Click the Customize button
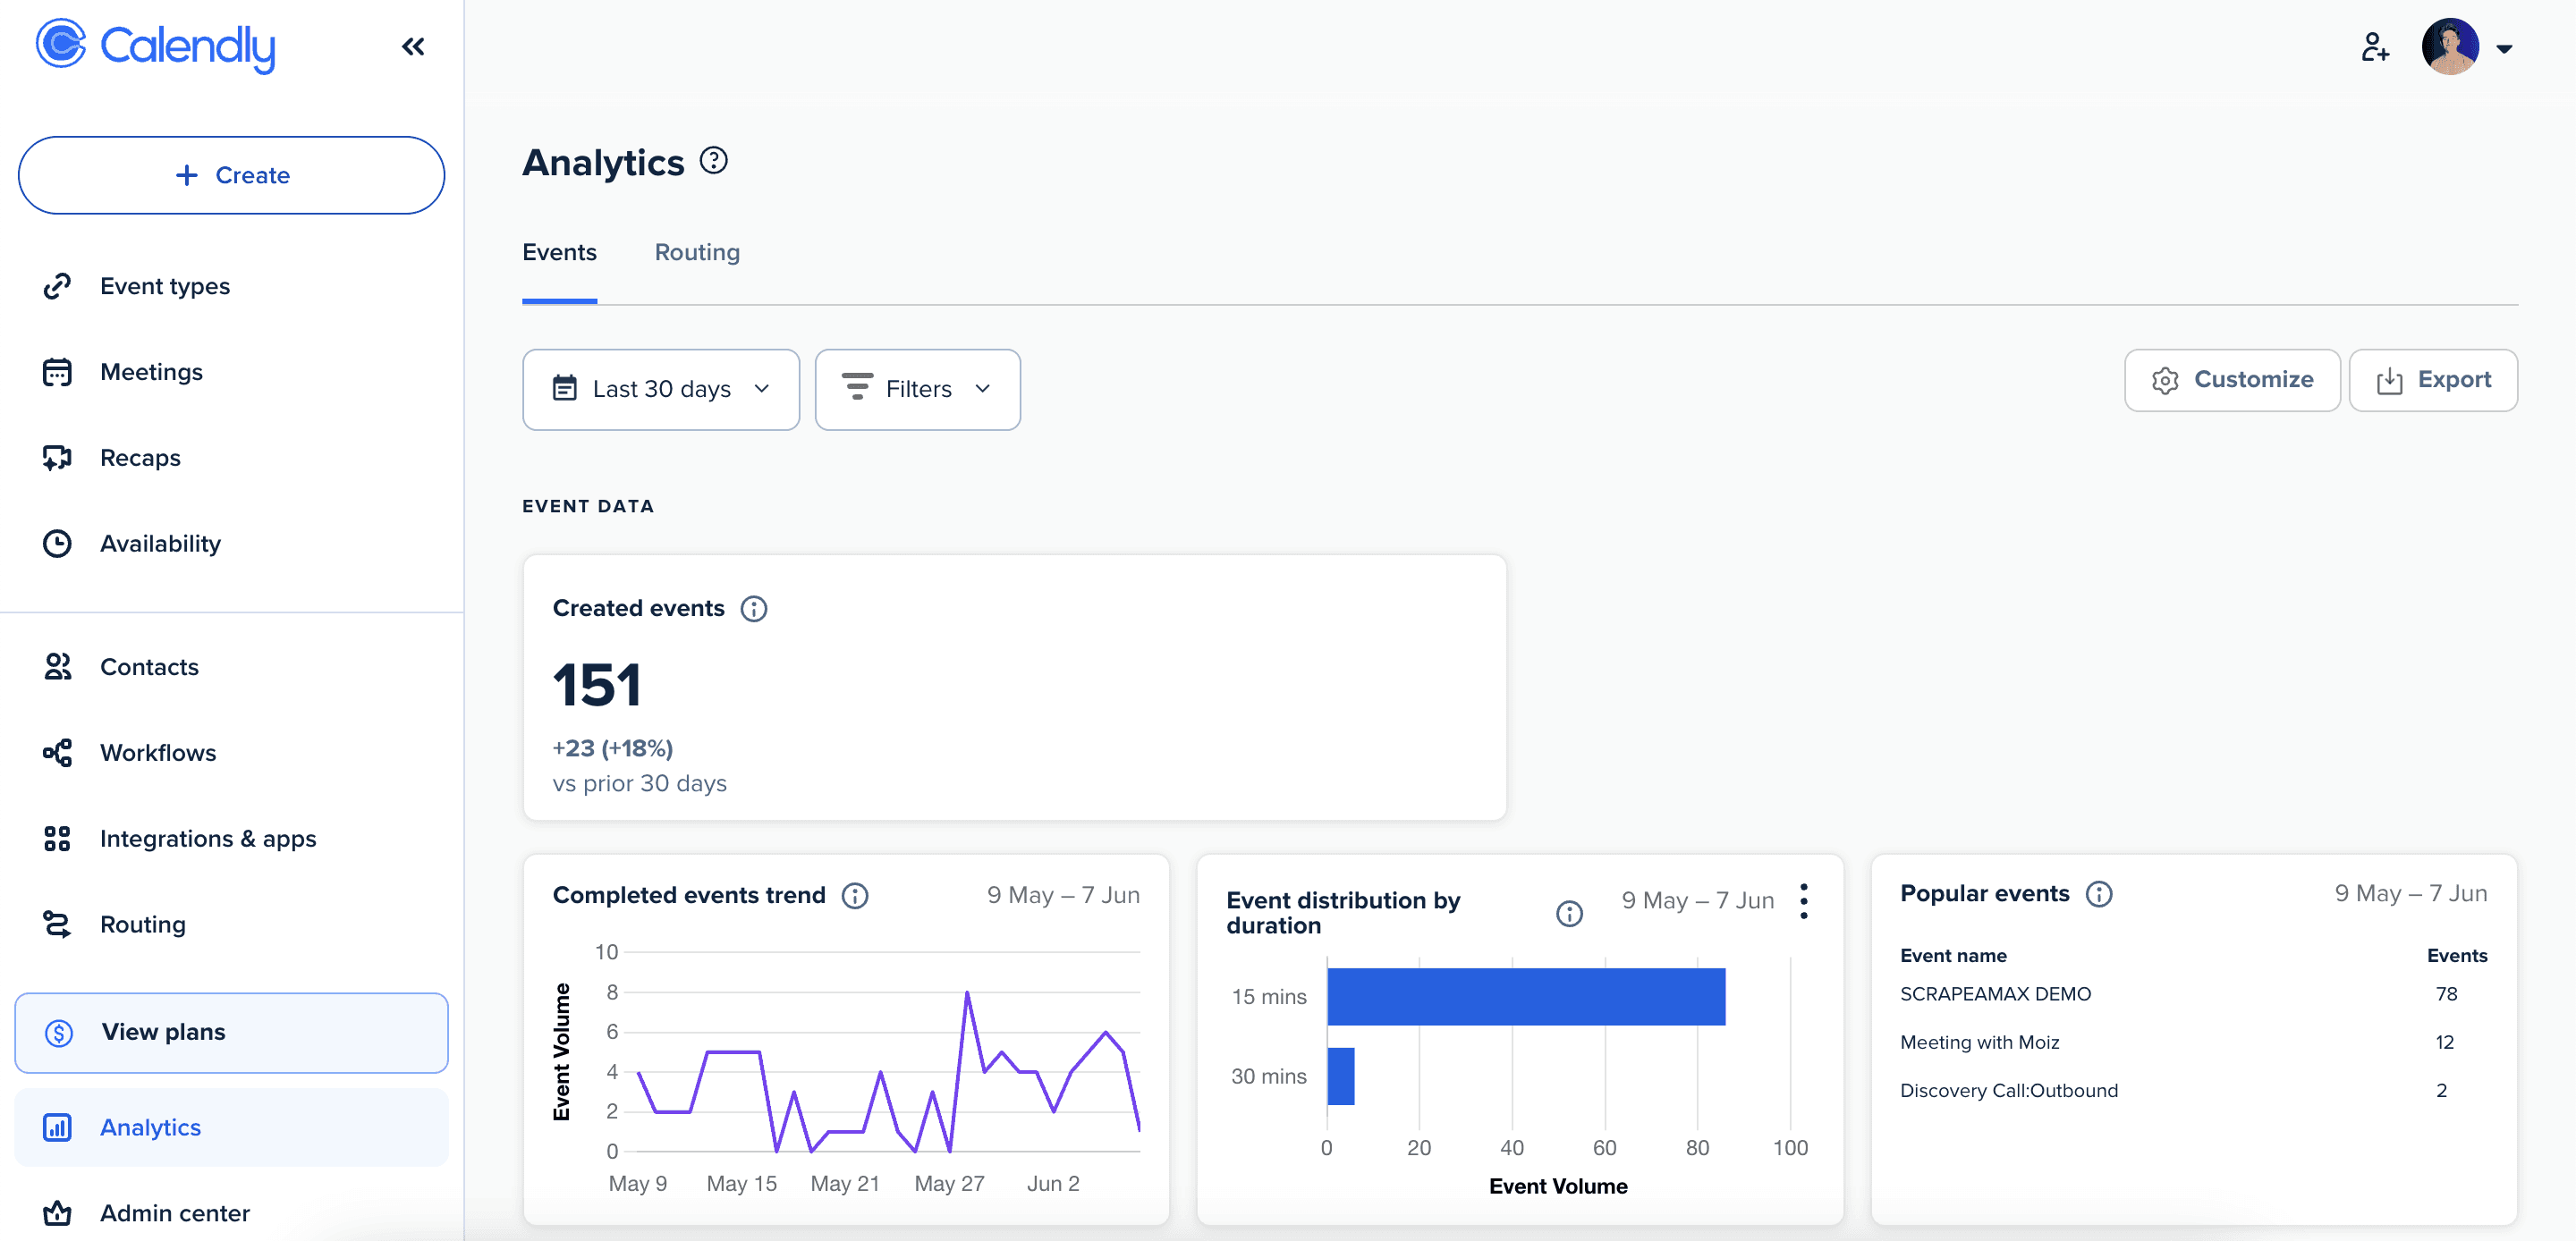The height and width of the screenshot is (1241, 2576). point(2232,381)
